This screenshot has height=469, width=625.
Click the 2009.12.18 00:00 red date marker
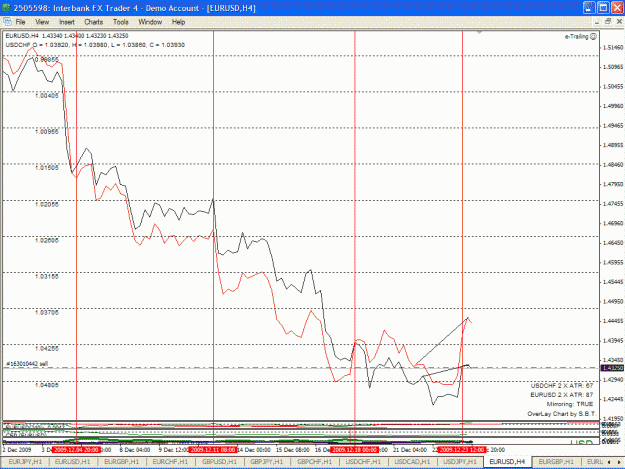tap(355, 449)
